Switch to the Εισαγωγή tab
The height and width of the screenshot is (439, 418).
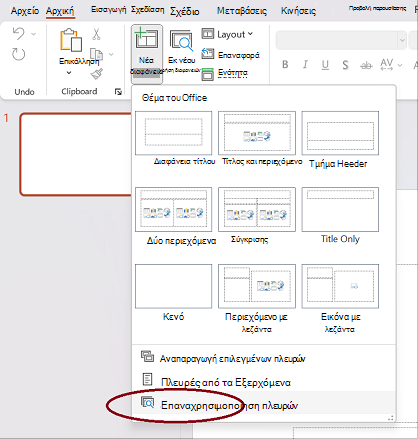point(109,10)
